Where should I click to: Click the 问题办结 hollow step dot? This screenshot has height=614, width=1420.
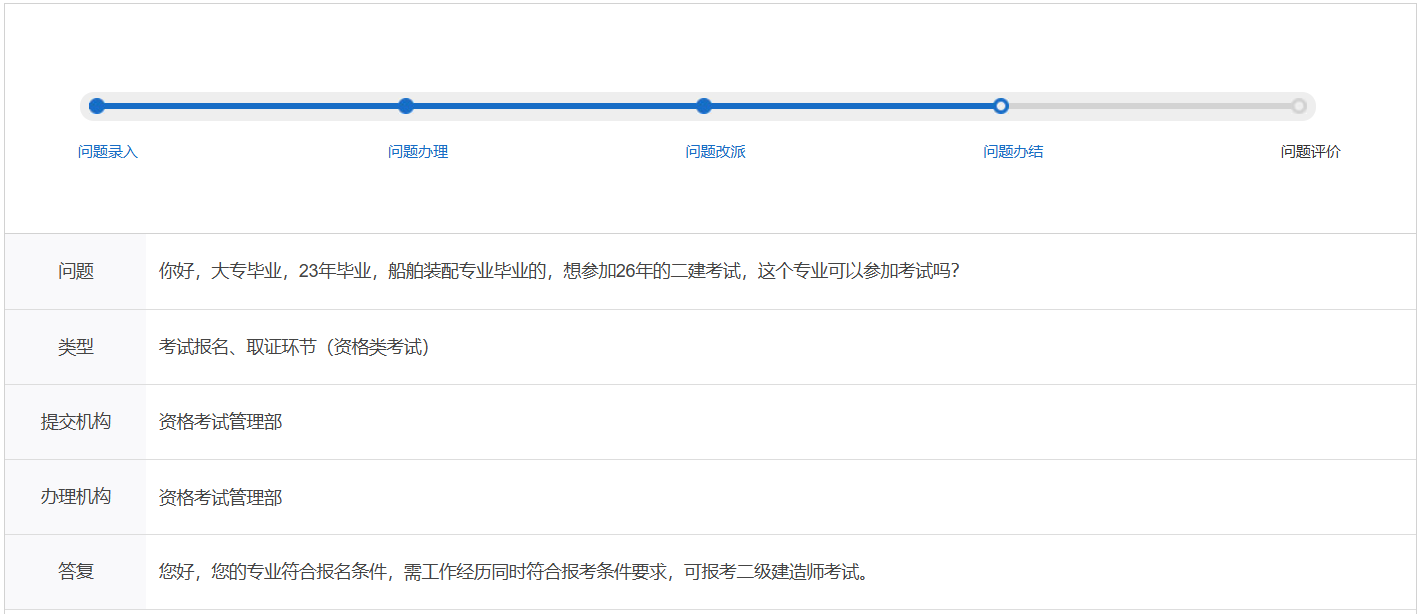pos(1001,106)
